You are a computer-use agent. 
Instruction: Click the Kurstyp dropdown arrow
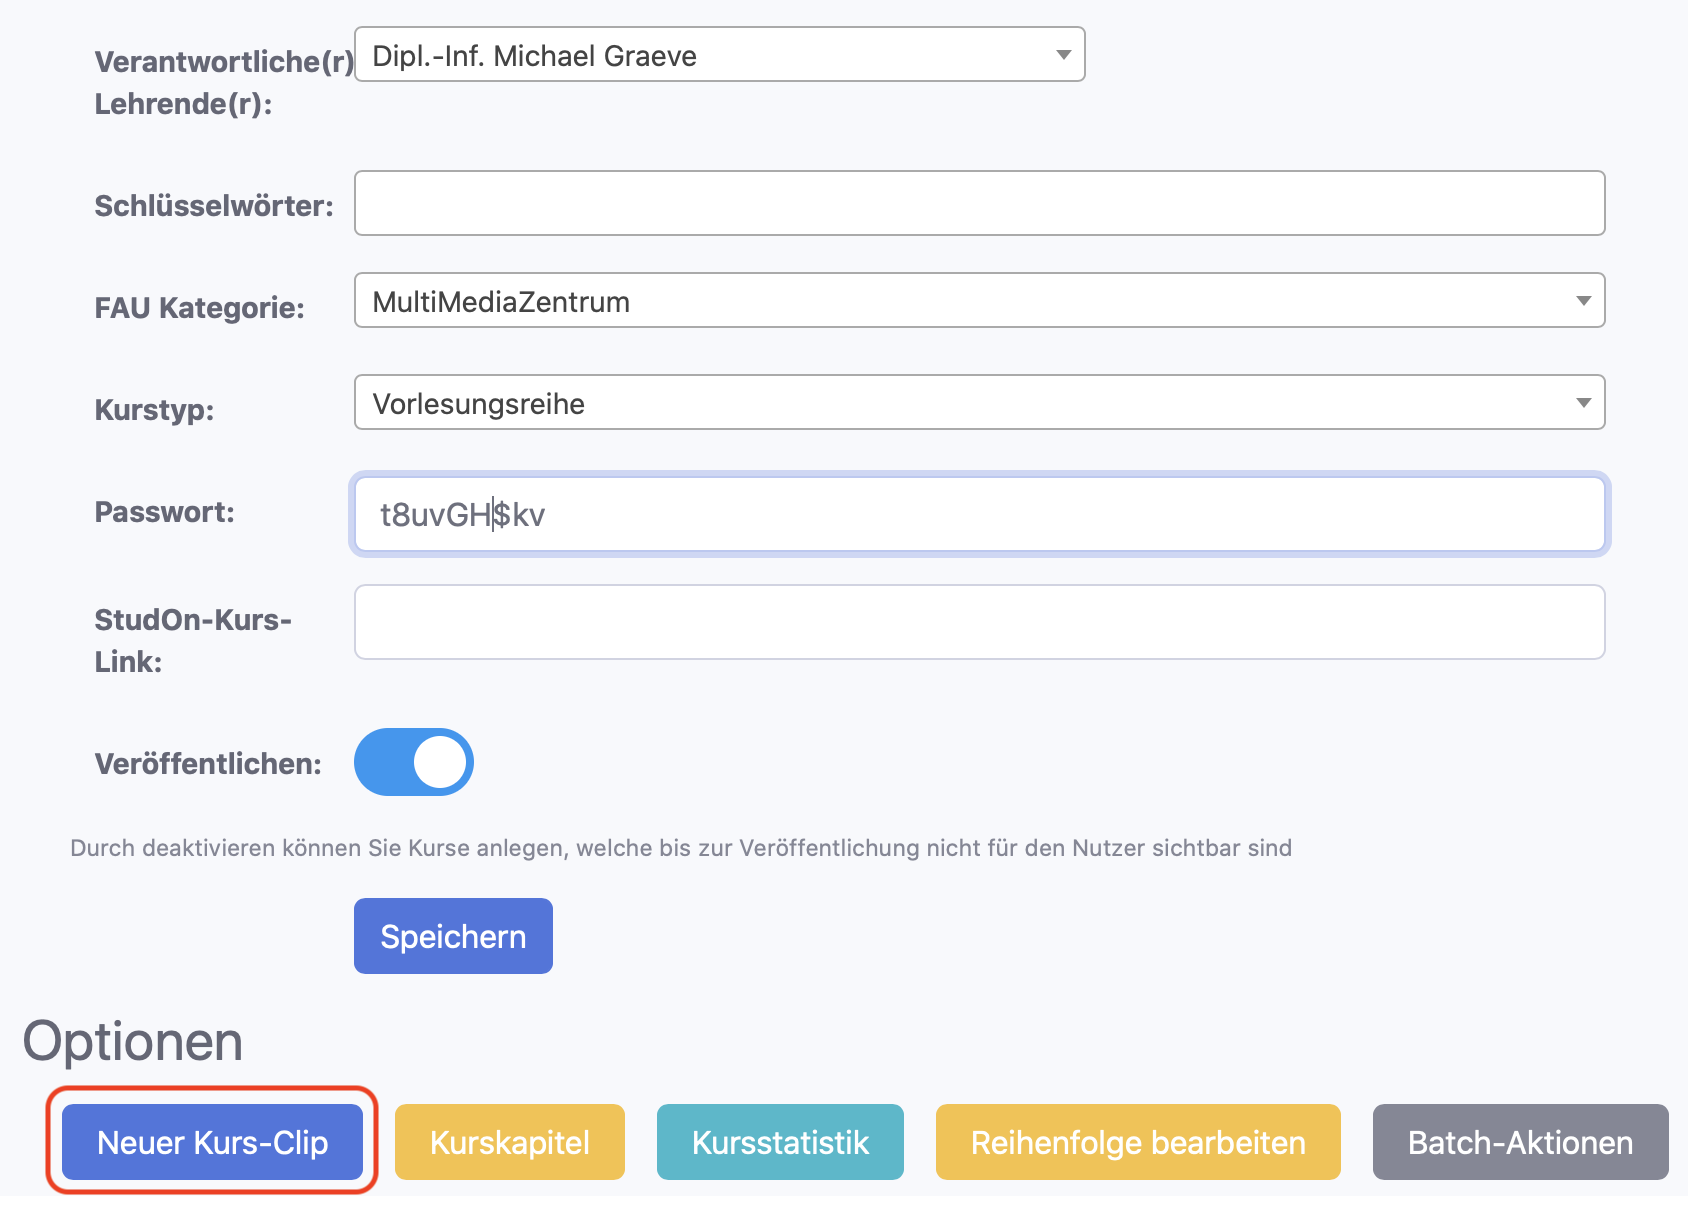pos(1583,403)
